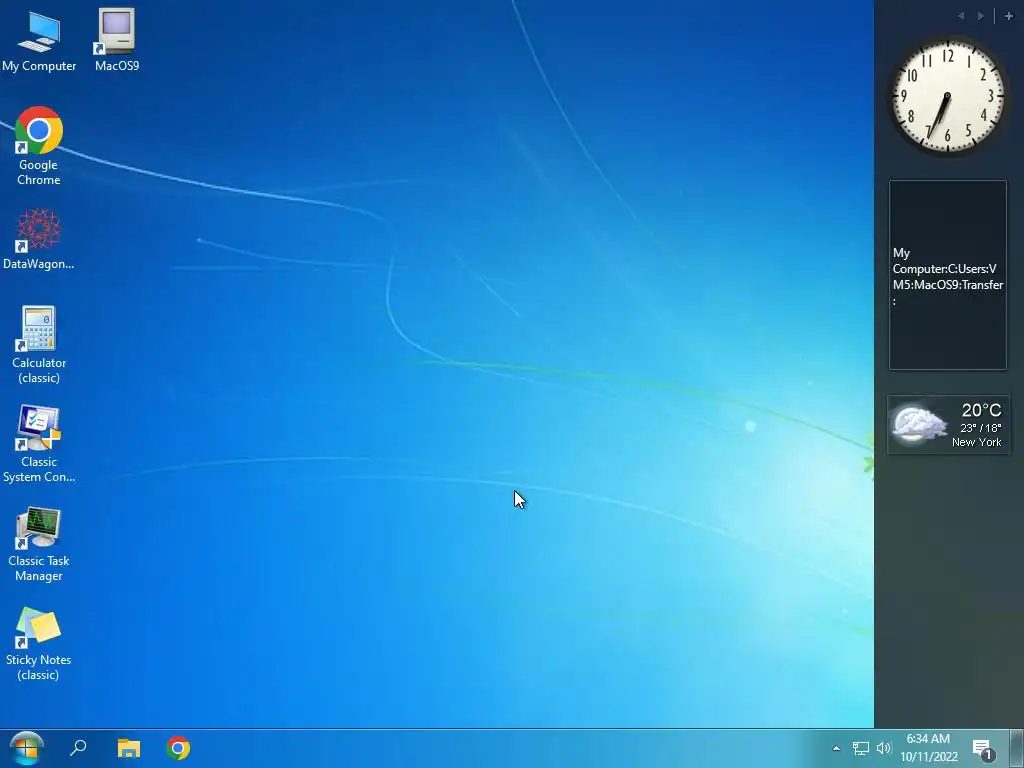The image size is (1024, 768).
Task: Launch Chrome from the taskbar
Action: click(178, 748)
